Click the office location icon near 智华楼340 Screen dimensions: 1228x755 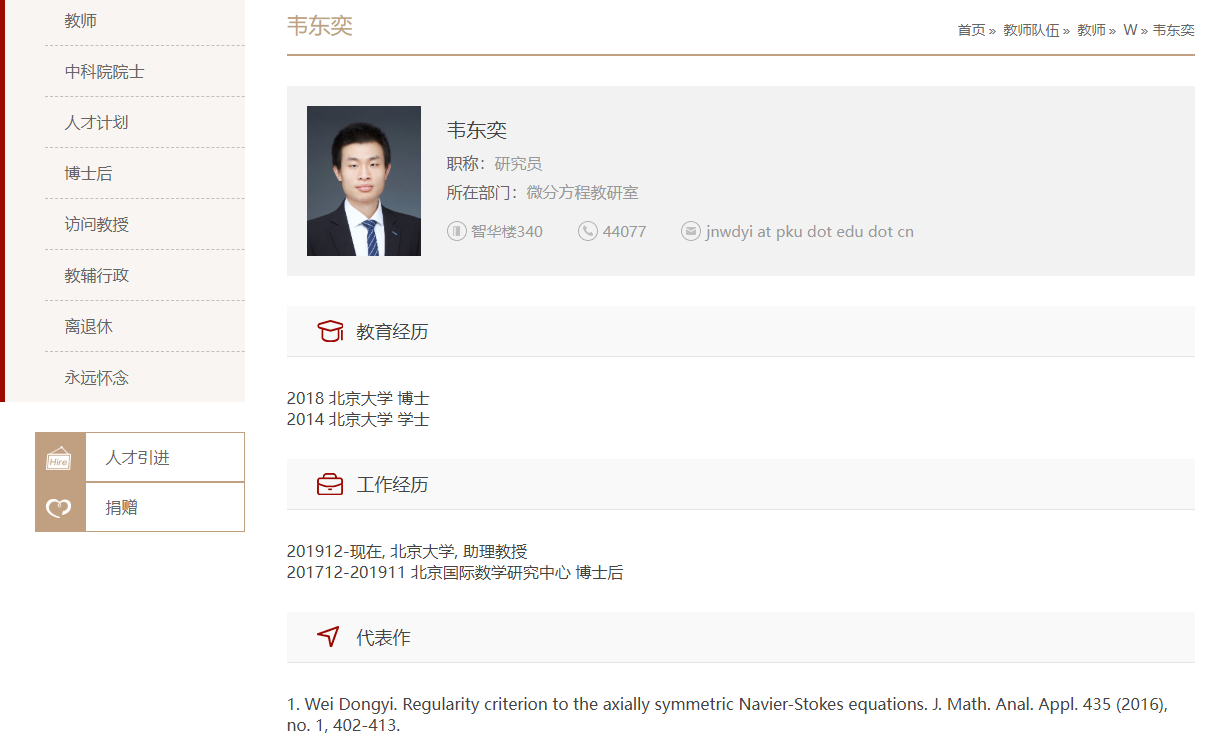(457, 232)
